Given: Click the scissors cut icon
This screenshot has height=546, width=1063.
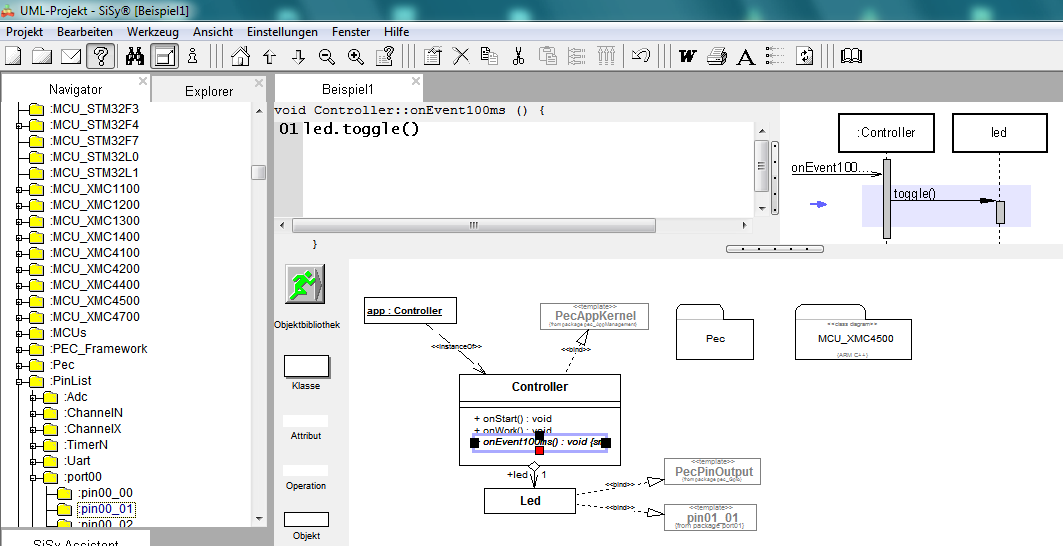Looking at the screenshot, I should tap(518, 56).
